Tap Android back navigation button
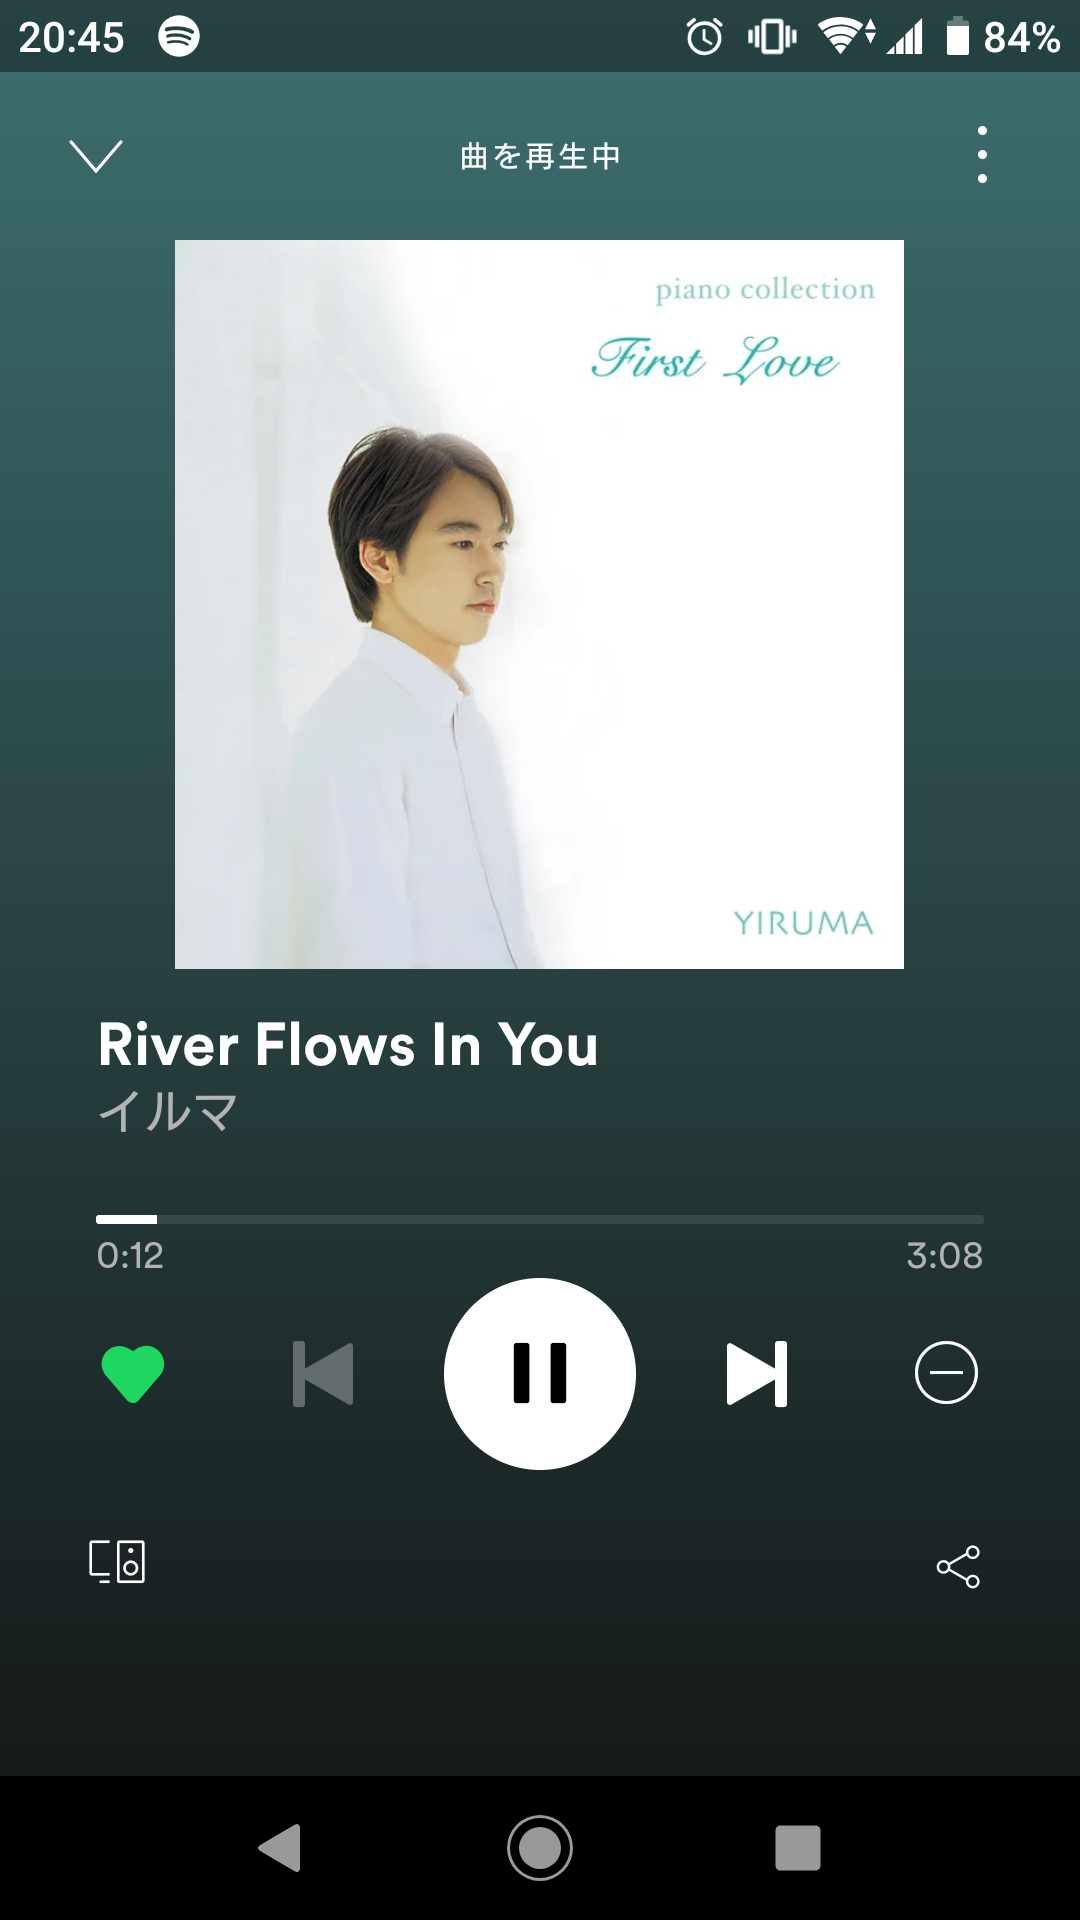Image resolution: width=1080 pixels, height=1920 pixels. point(280,1847)
